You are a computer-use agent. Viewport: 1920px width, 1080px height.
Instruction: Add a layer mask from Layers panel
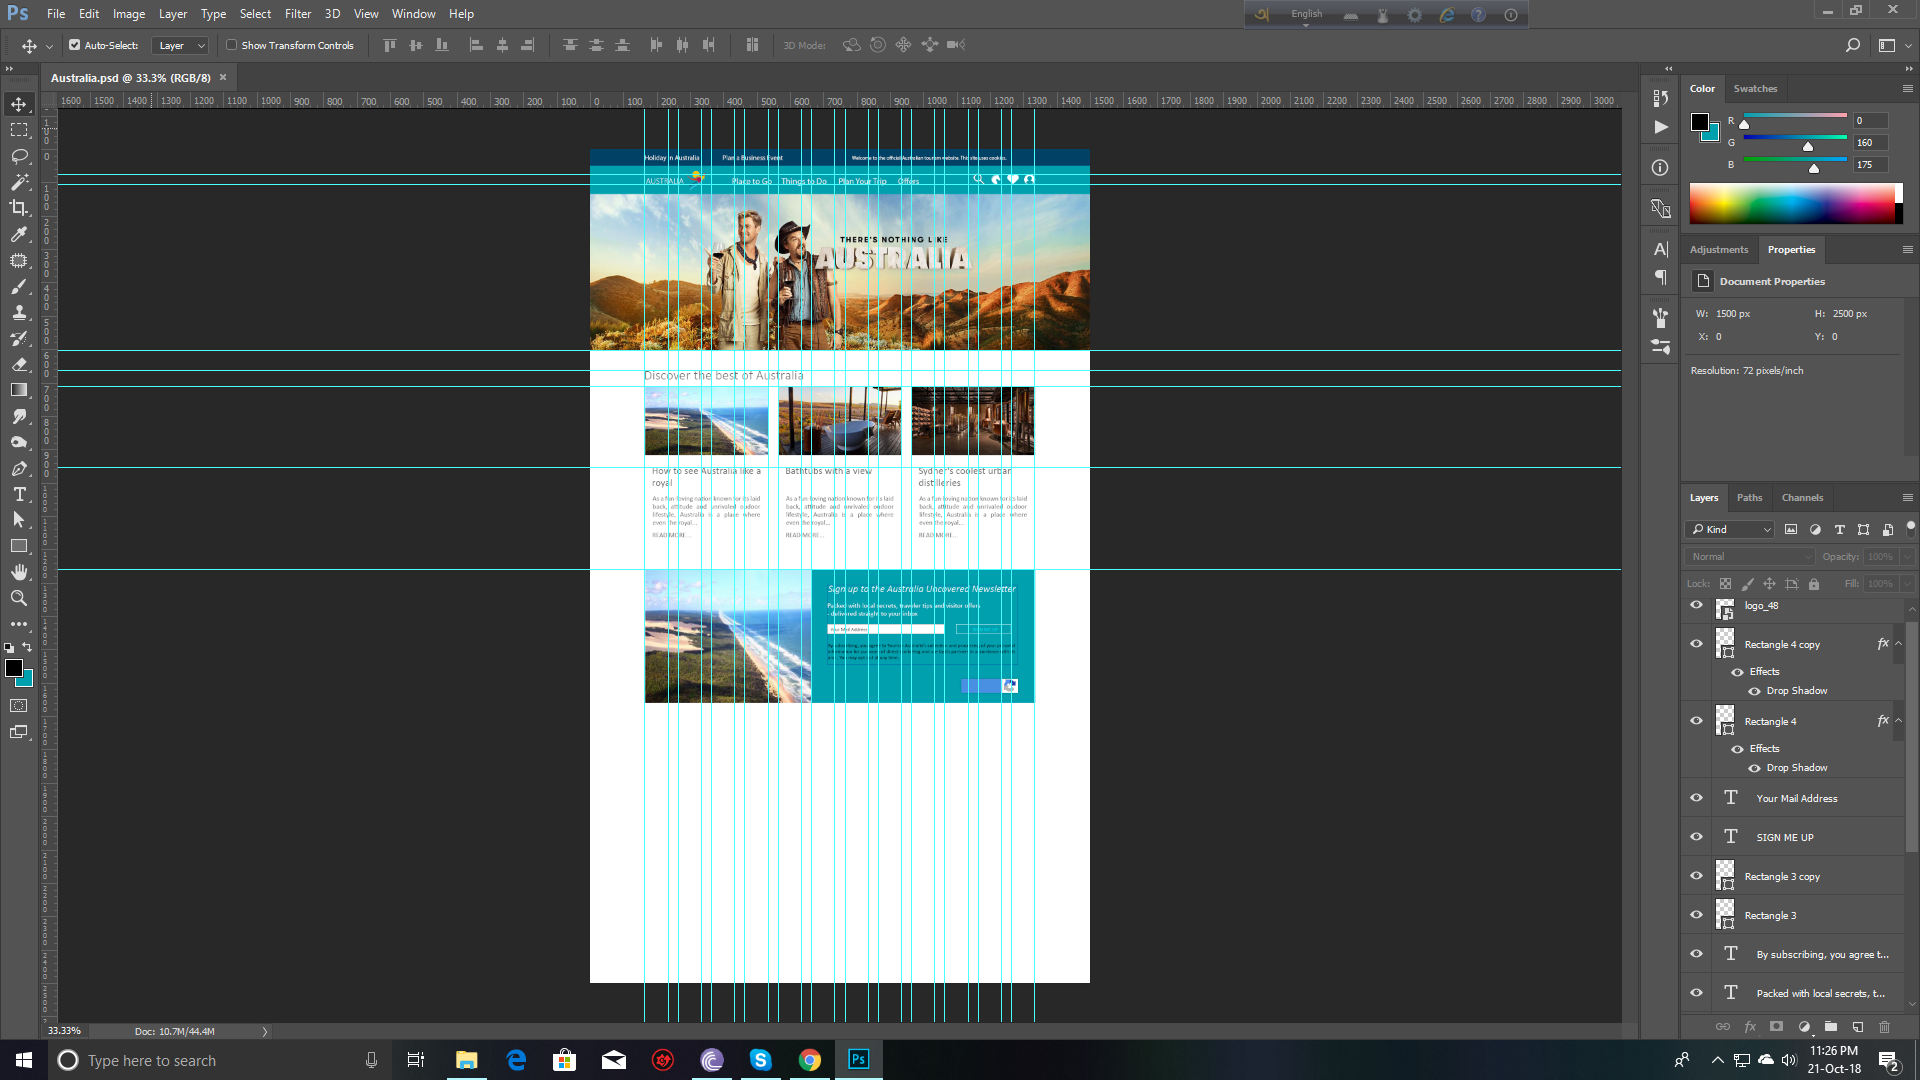(1776, 1026)
